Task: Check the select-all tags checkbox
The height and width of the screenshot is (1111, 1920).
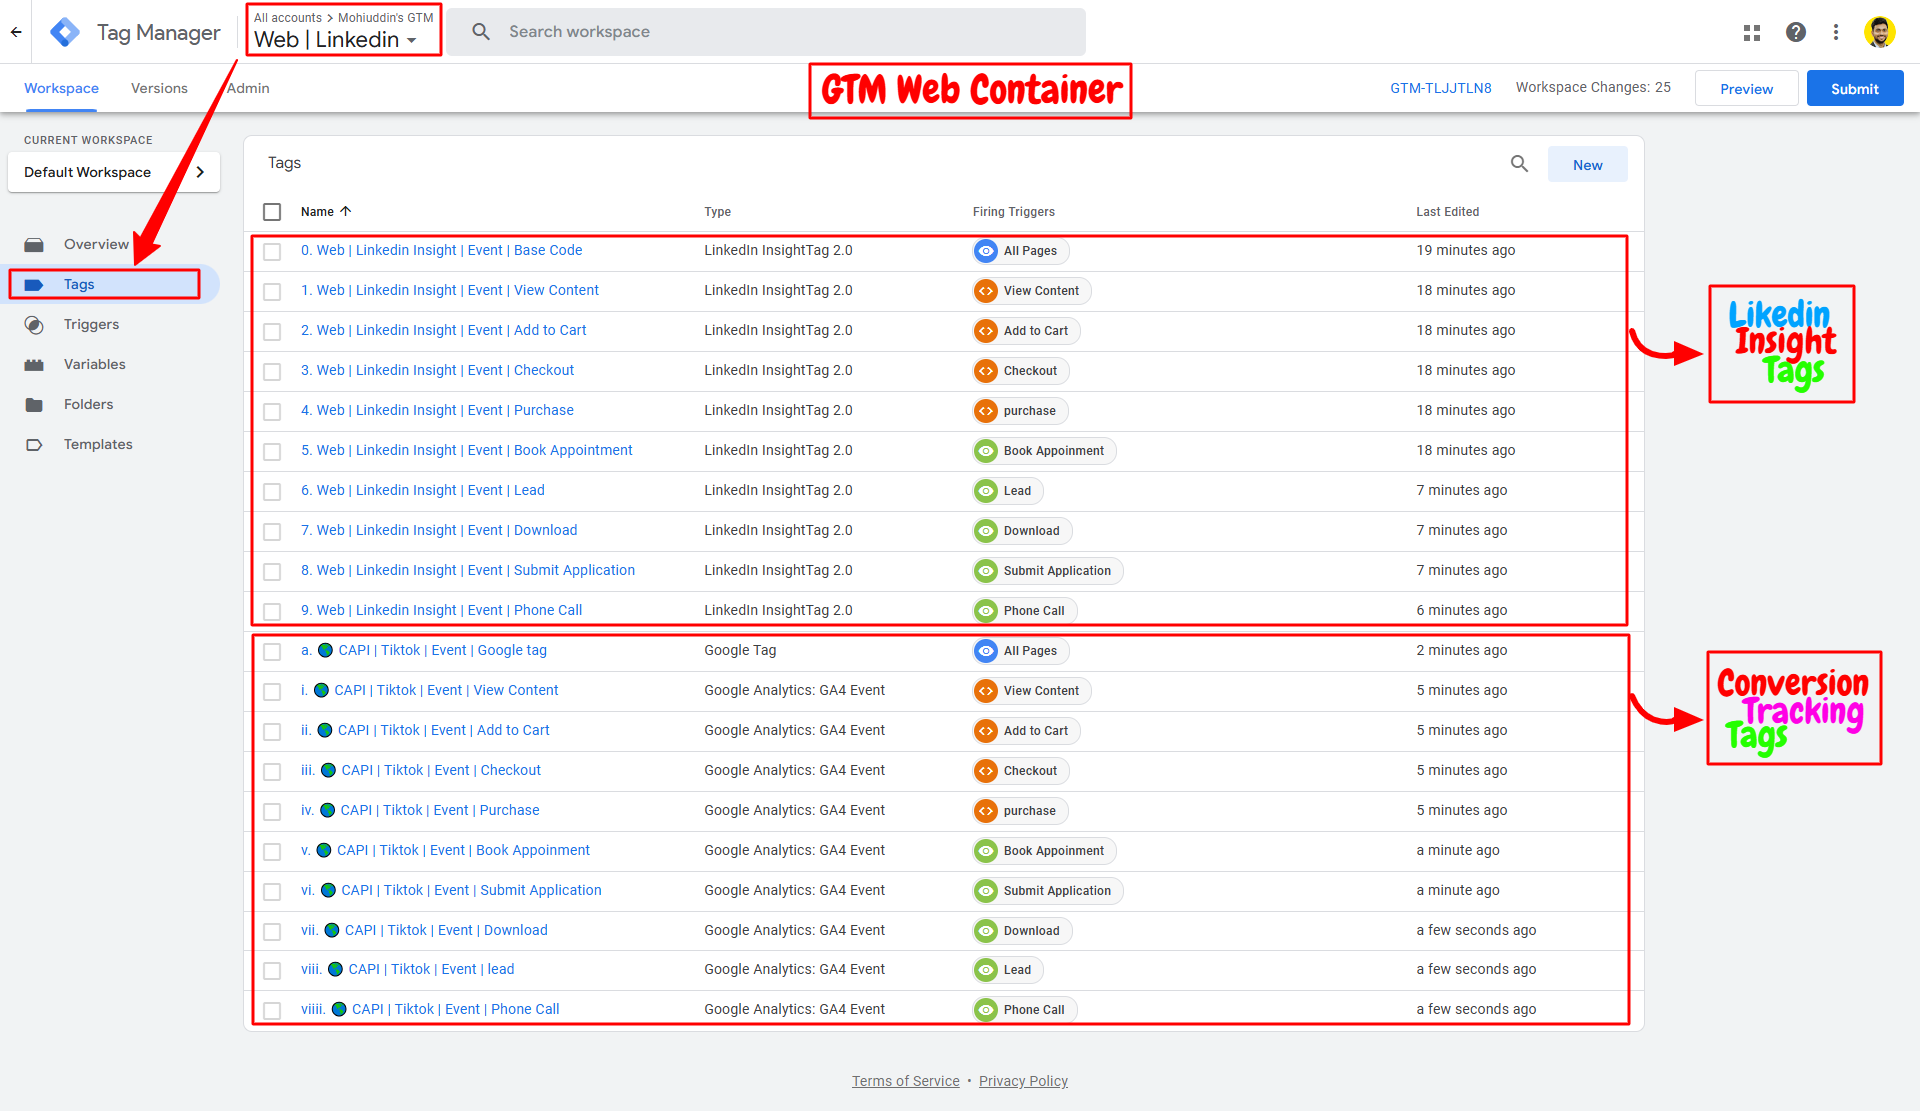Action: 272,212
